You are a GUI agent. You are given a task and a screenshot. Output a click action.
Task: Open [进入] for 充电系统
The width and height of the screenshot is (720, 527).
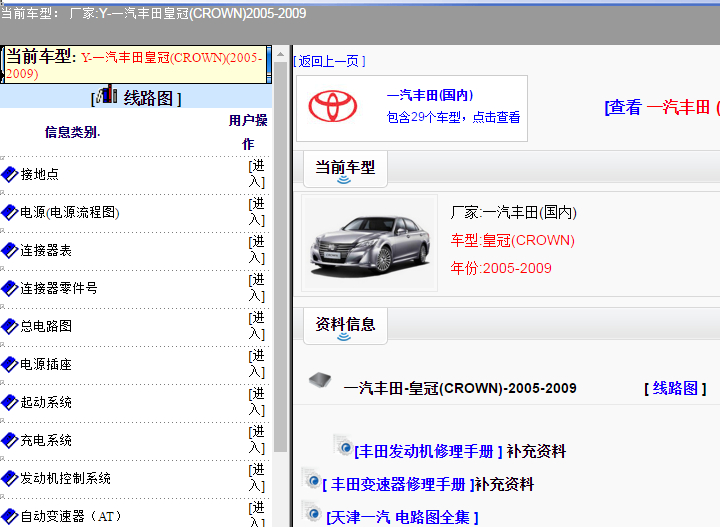[x=257, y=440]
